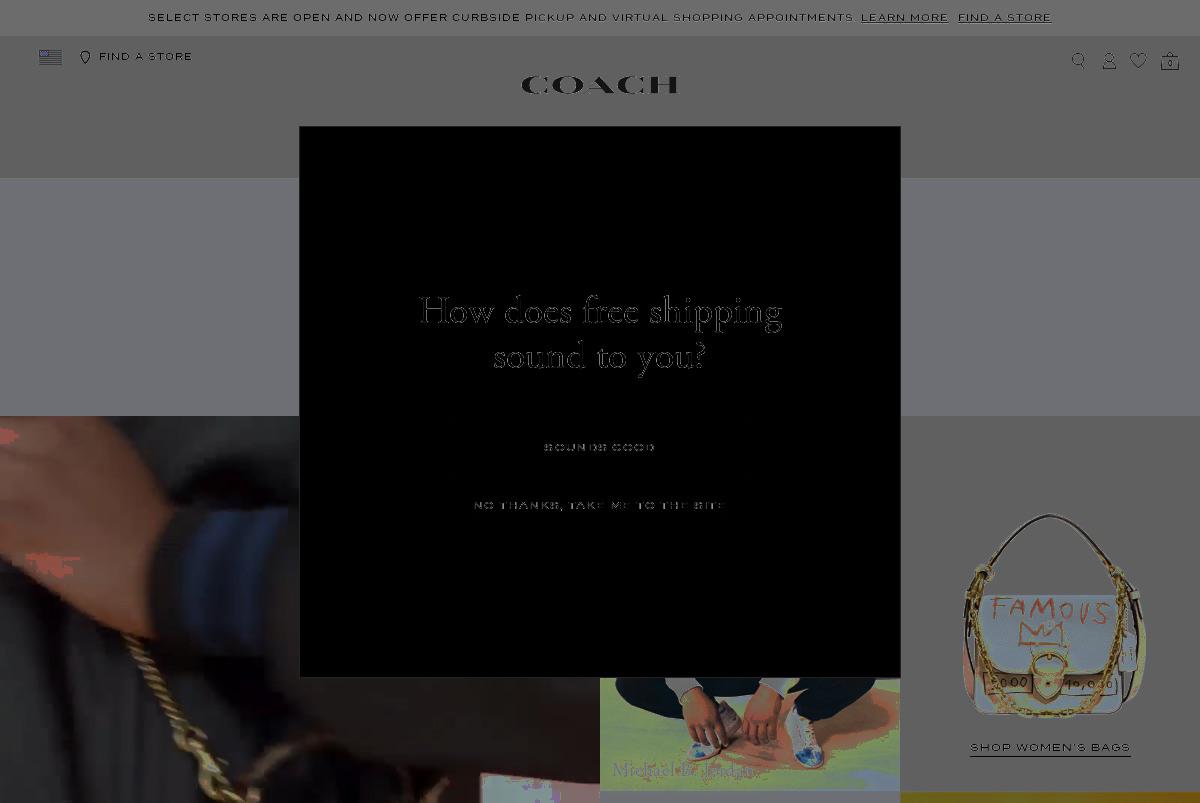This screenshot has height=803, width=1200.
Task: Go home via the COACH logo
Action: pos(600,85)
